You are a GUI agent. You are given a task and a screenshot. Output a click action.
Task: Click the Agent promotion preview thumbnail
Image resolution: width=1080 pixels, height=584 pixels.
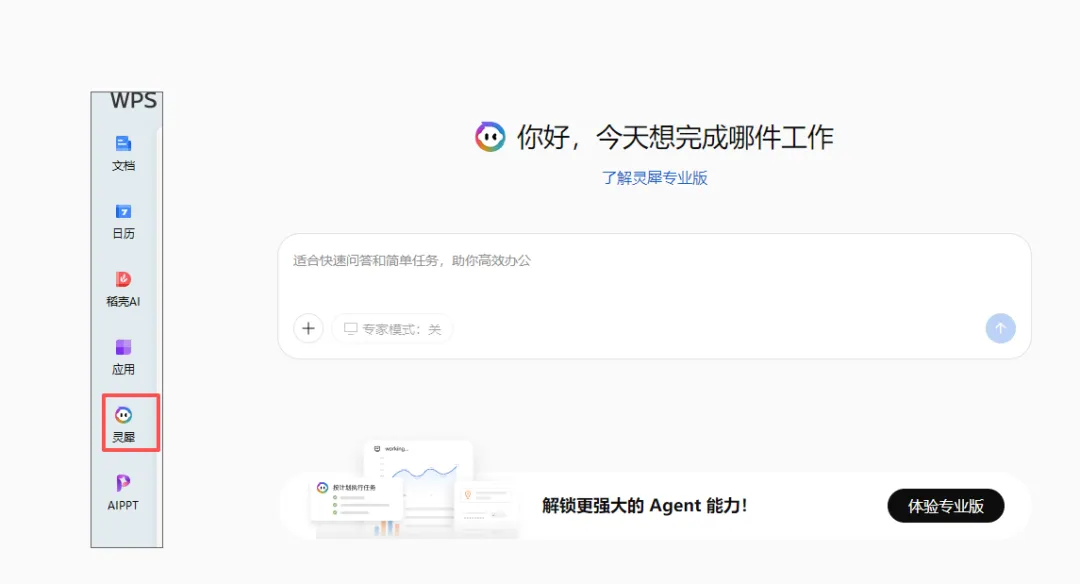coord(415,489)
